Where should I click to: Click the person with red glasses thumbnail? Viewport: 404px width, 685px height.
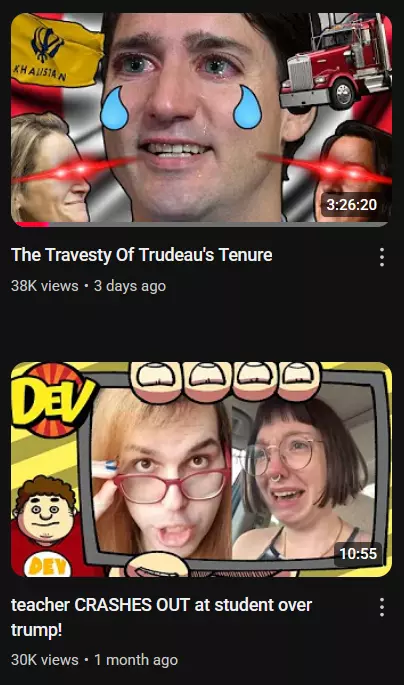tap(162, 474)
